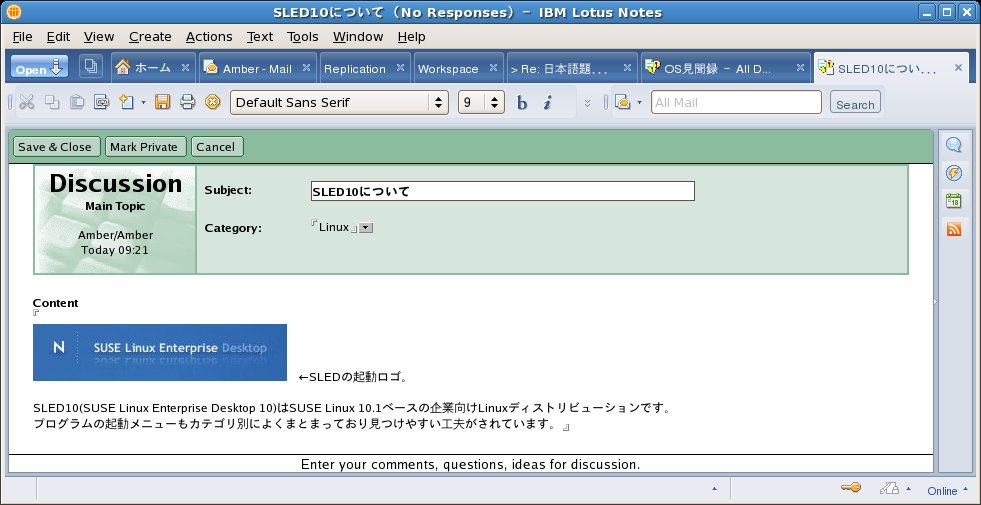
Task: Open the View menu
Action: coord(99,37)
